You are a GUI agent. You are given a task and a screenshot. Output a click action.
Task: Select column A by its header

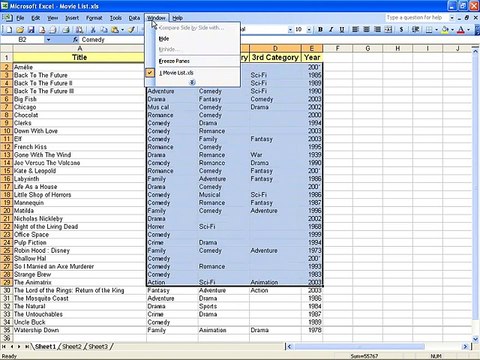point(79,49)
